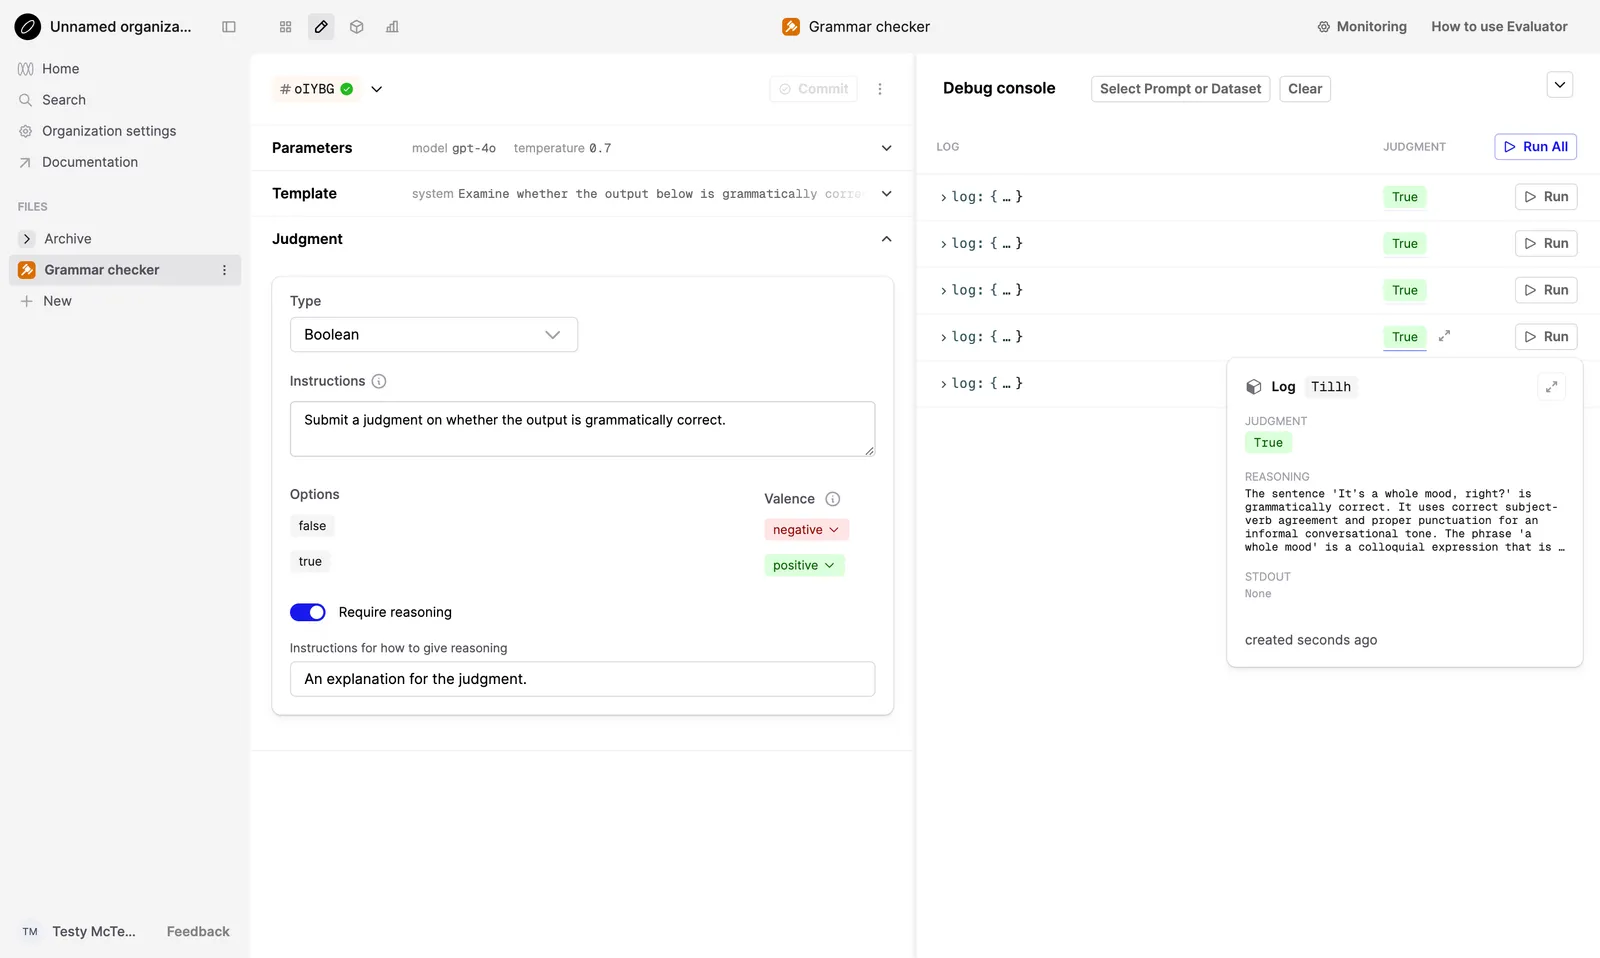The image size is (1600, 958).
Task: Open version dropdown next to oIYBG
Action: click(377, 89)
